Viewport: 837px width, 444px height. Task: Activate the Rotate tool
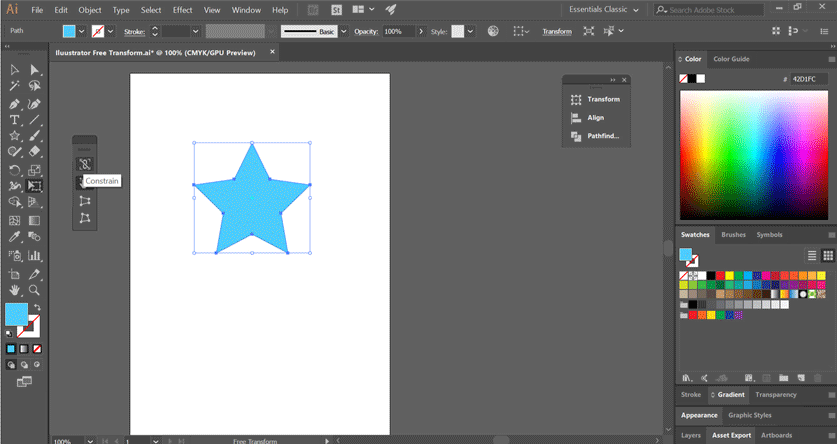15,169
